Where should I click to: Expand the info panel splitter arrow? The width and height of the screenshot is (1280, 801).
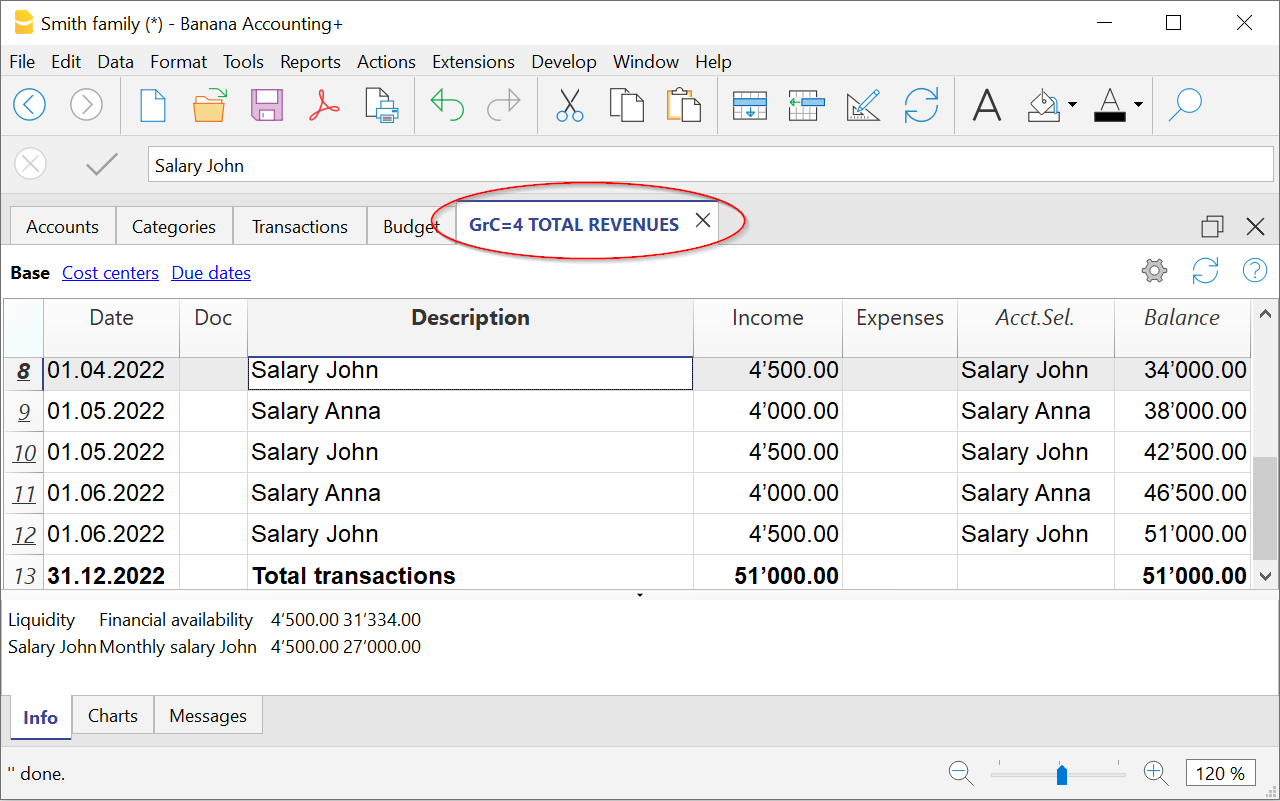click(640, 595)
